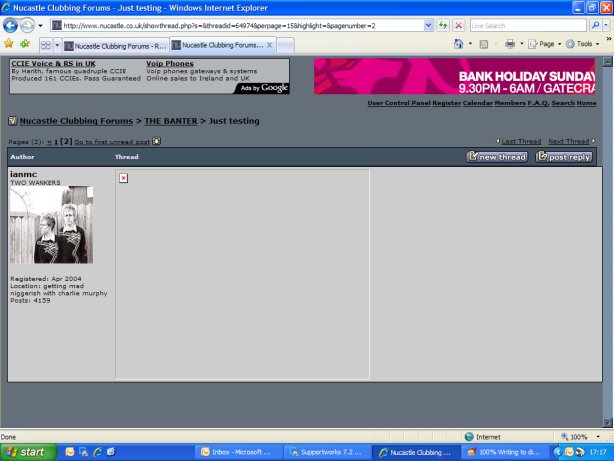The height and width of the screenshot is (461, 614).
Task: Open a new blank browser tab
Action: tap(285, 45)
